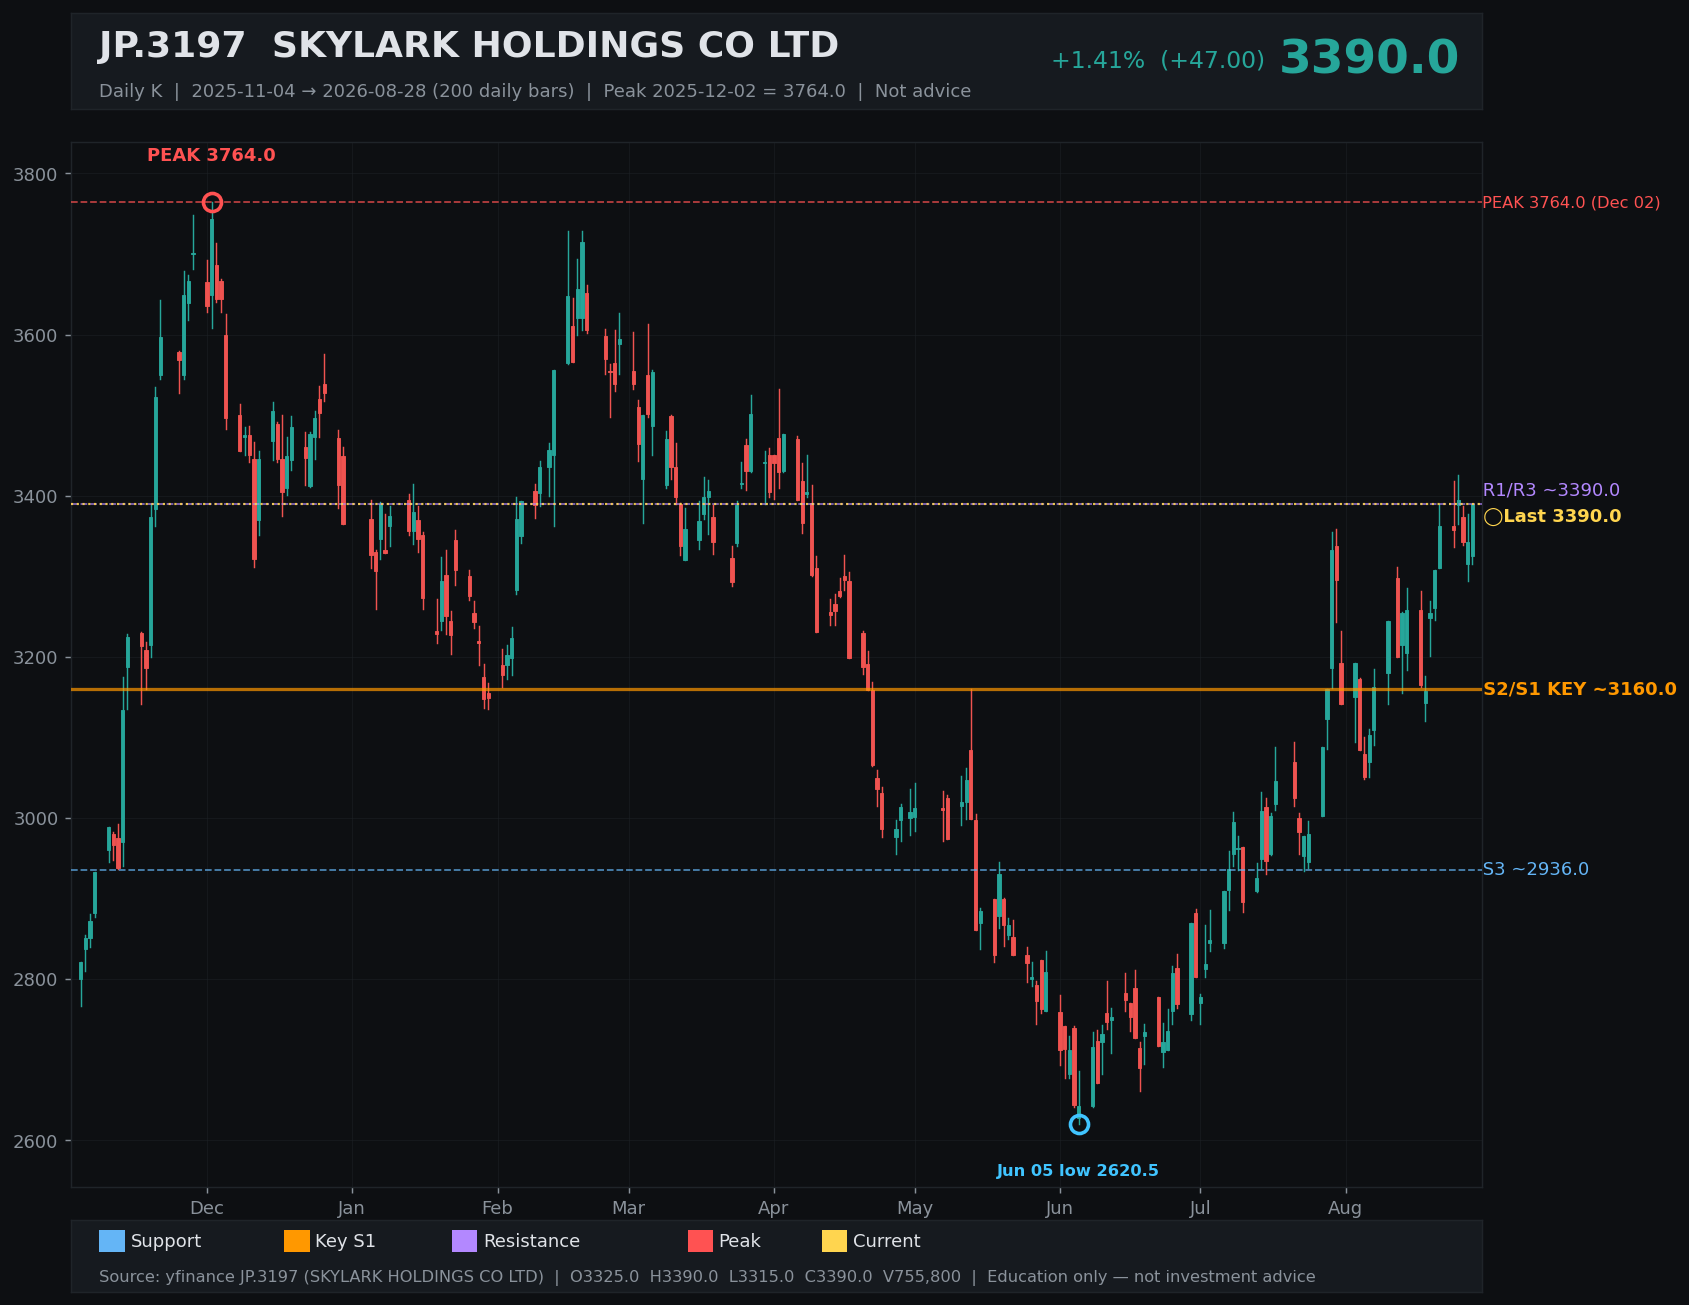1689x1305 pixels.
Task: Click the 'S3 ~2936.0' support label
Action: 1535,870
